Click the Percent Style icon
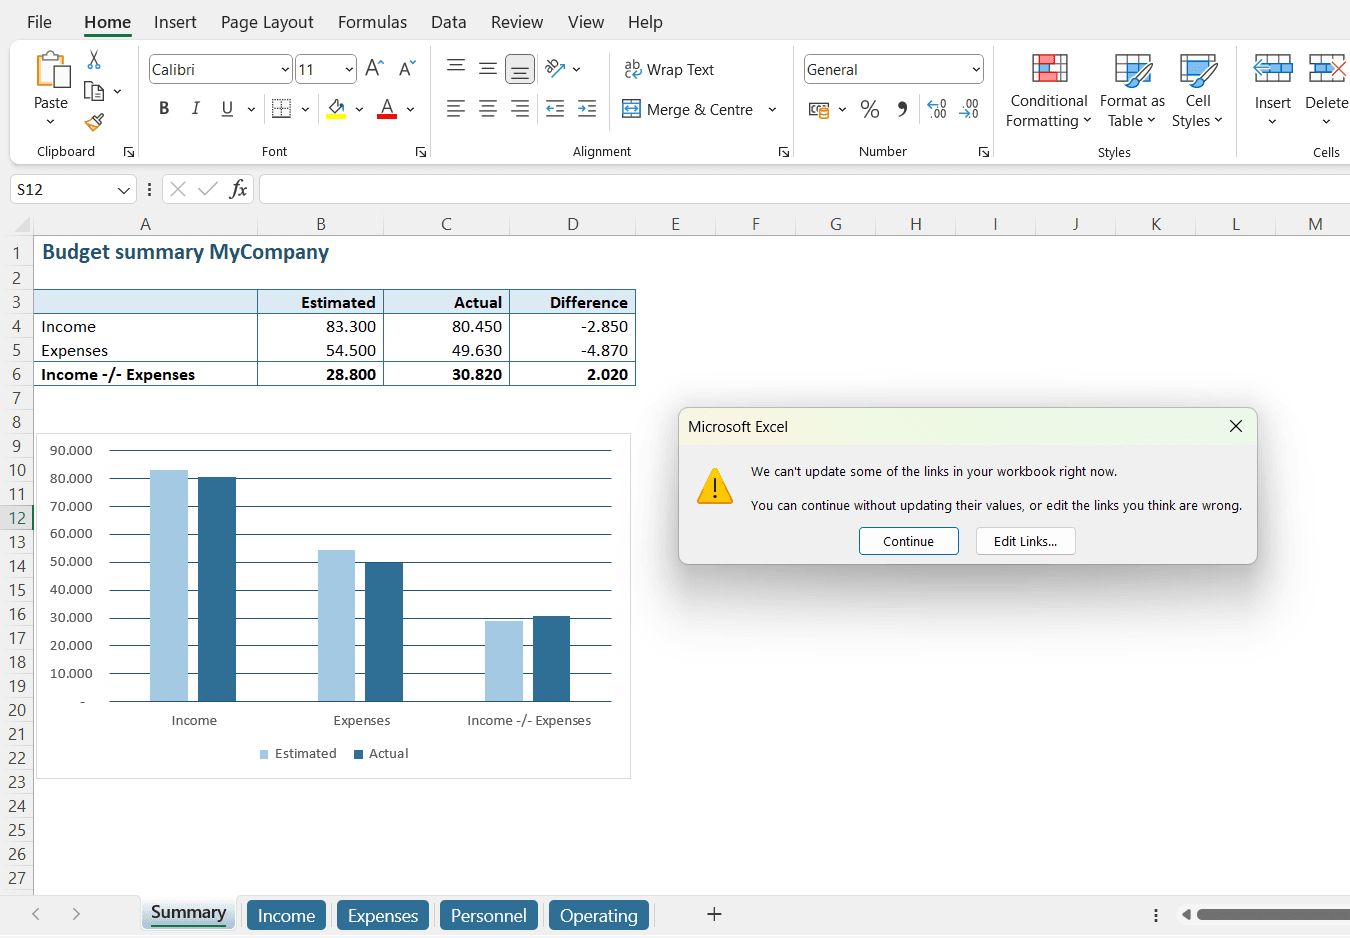Image resolution: width=1350 pixels, height=938 pixels. point(870,109)
